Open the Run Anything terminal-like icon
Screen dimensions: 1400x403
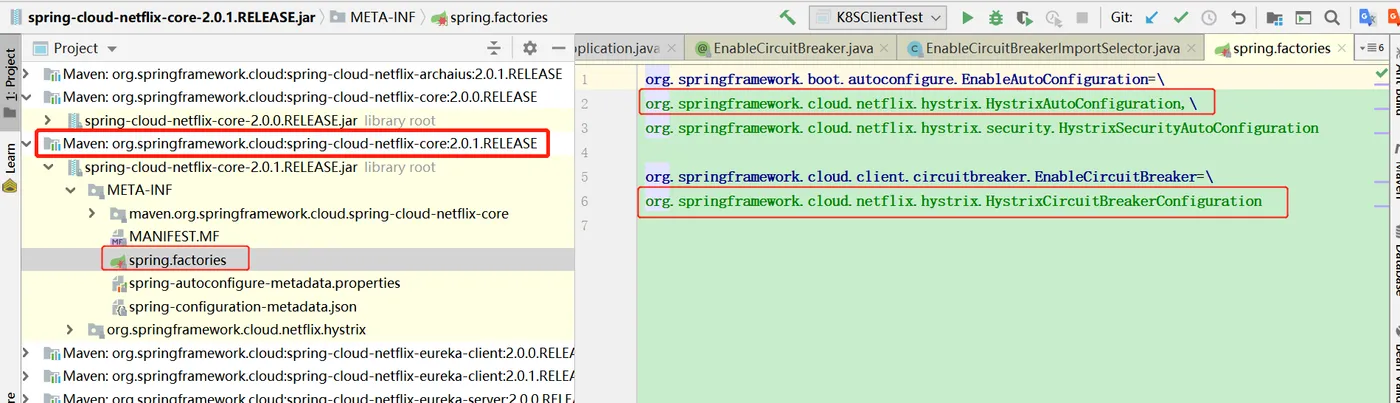tap(1303, 17)
